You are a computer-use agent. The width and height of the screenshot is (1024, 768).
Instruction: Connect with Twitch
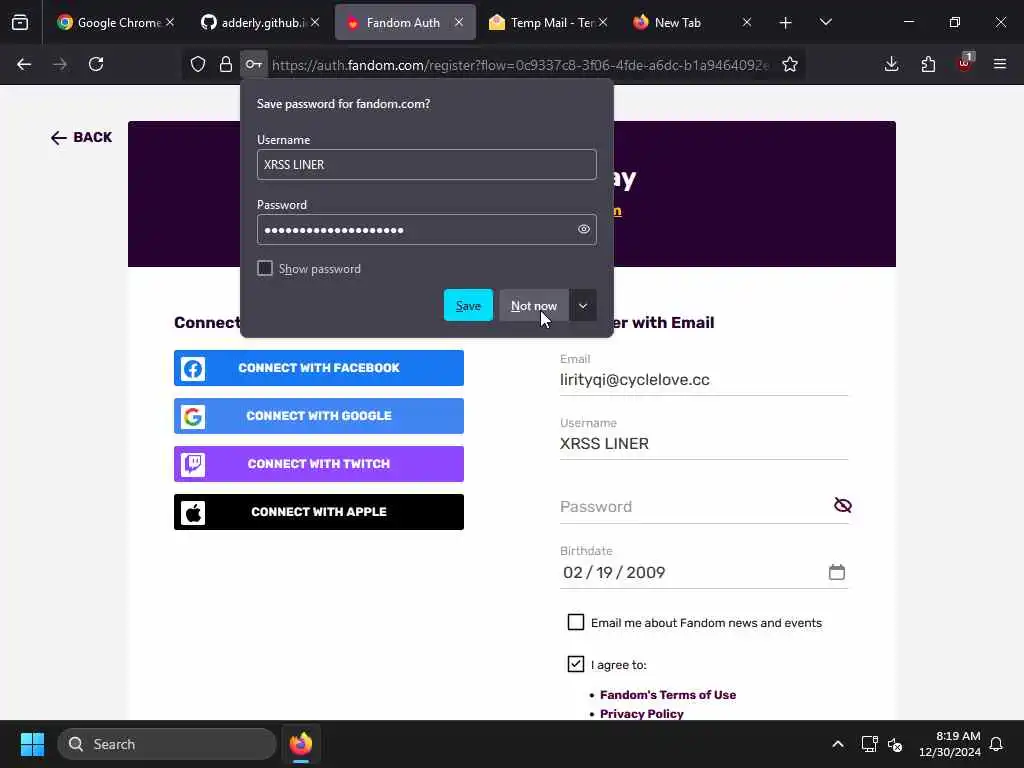pos(319,464)
